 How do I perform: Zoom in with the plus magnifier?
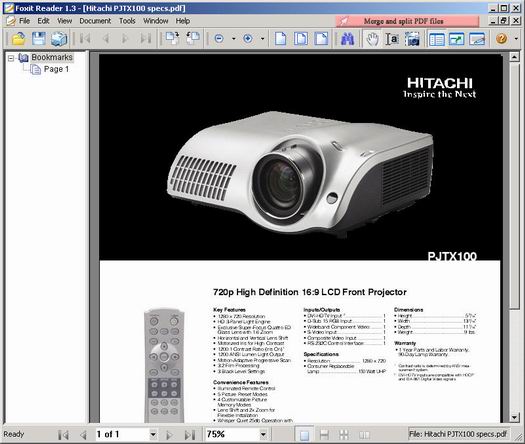248,39
